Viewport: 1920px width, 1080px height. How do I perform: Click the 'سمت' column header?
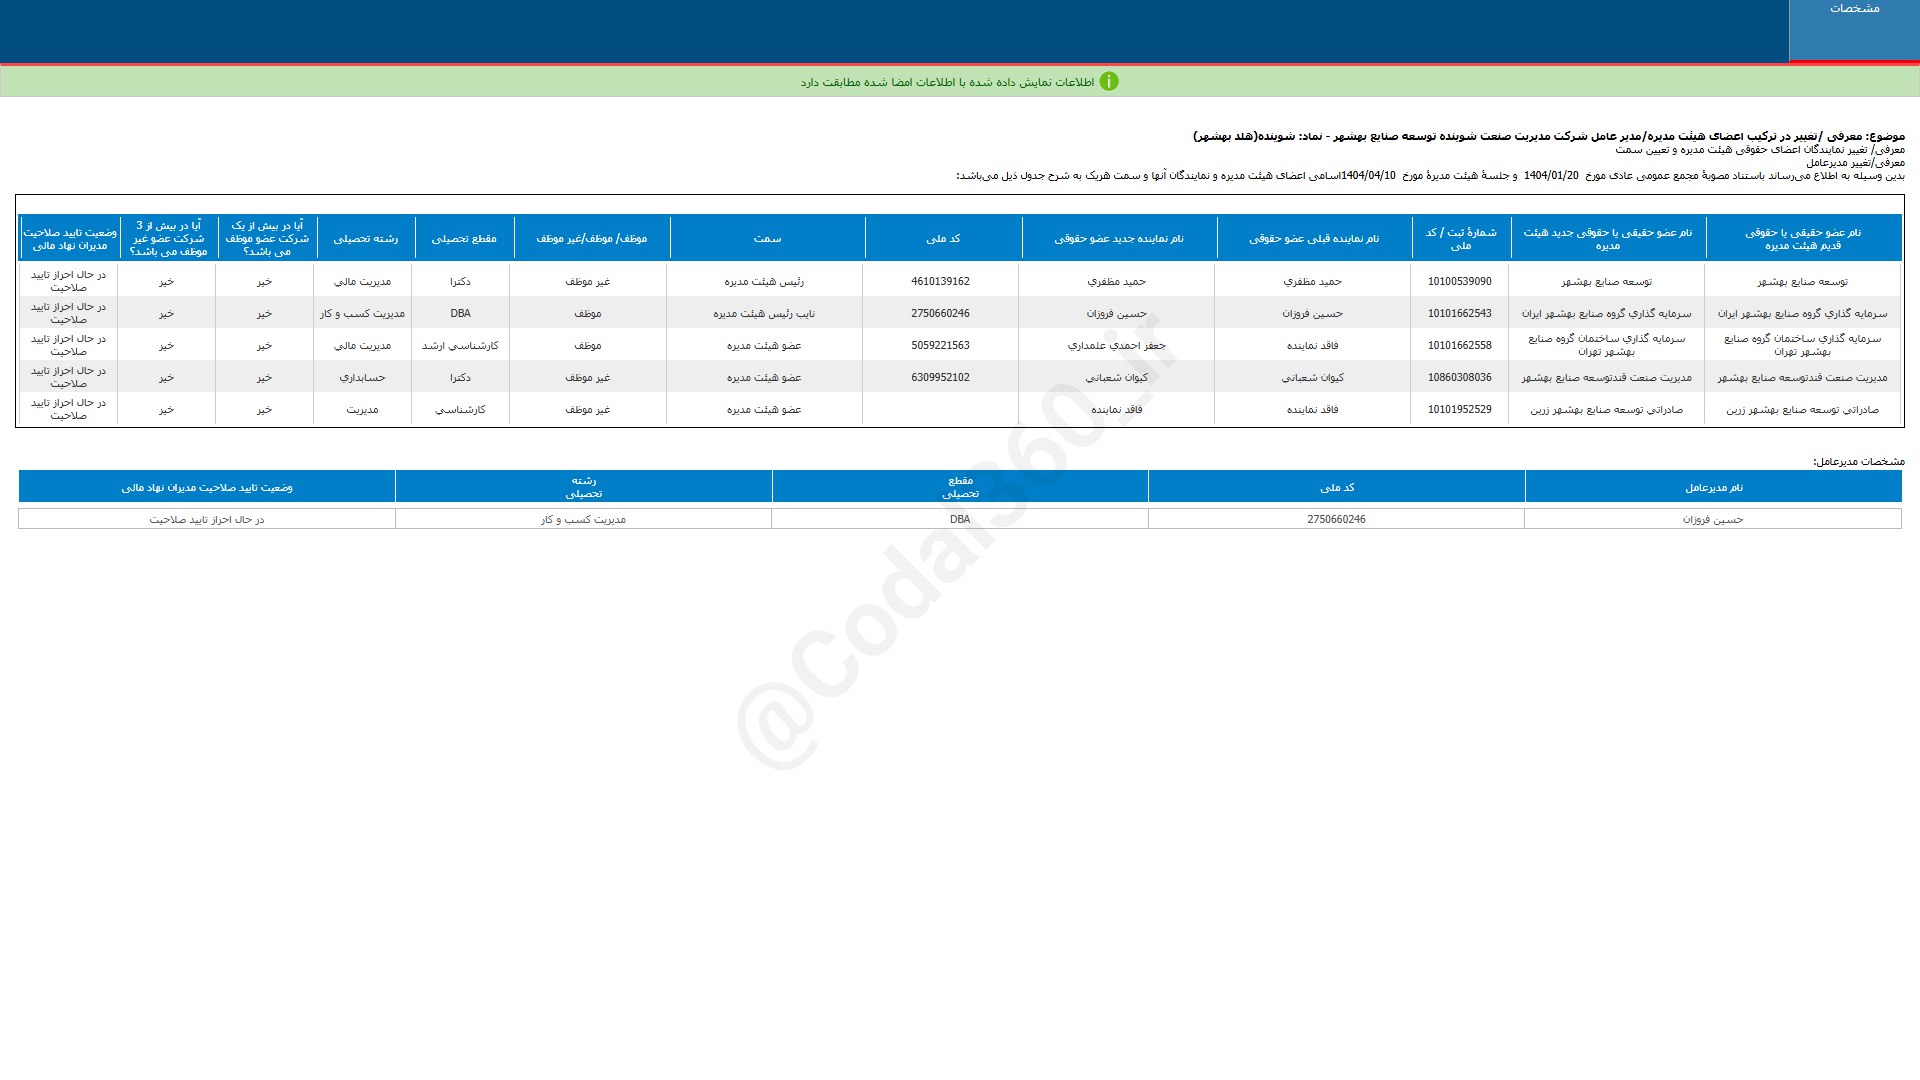click(767, 239)
